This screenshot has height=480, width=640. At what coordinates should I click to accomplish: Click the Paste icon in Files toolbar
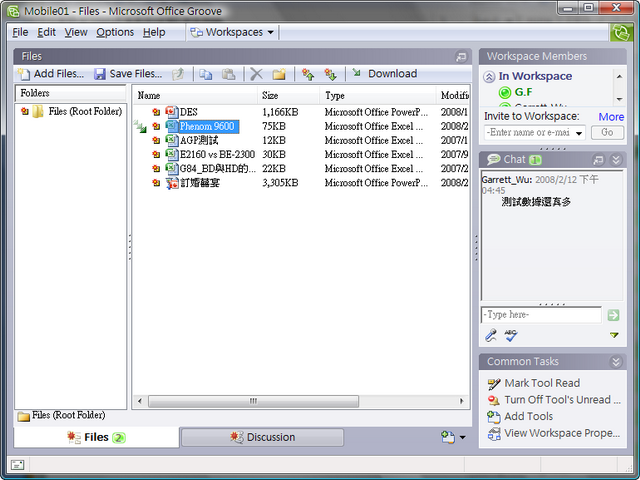[x=228, y=74]
